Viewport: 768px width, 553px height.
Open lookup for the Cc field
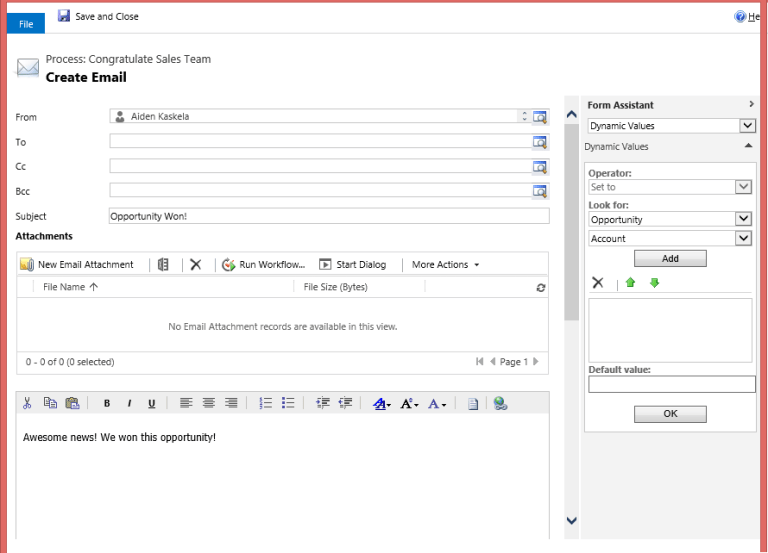pyautogui.click(x=540, y=167)
